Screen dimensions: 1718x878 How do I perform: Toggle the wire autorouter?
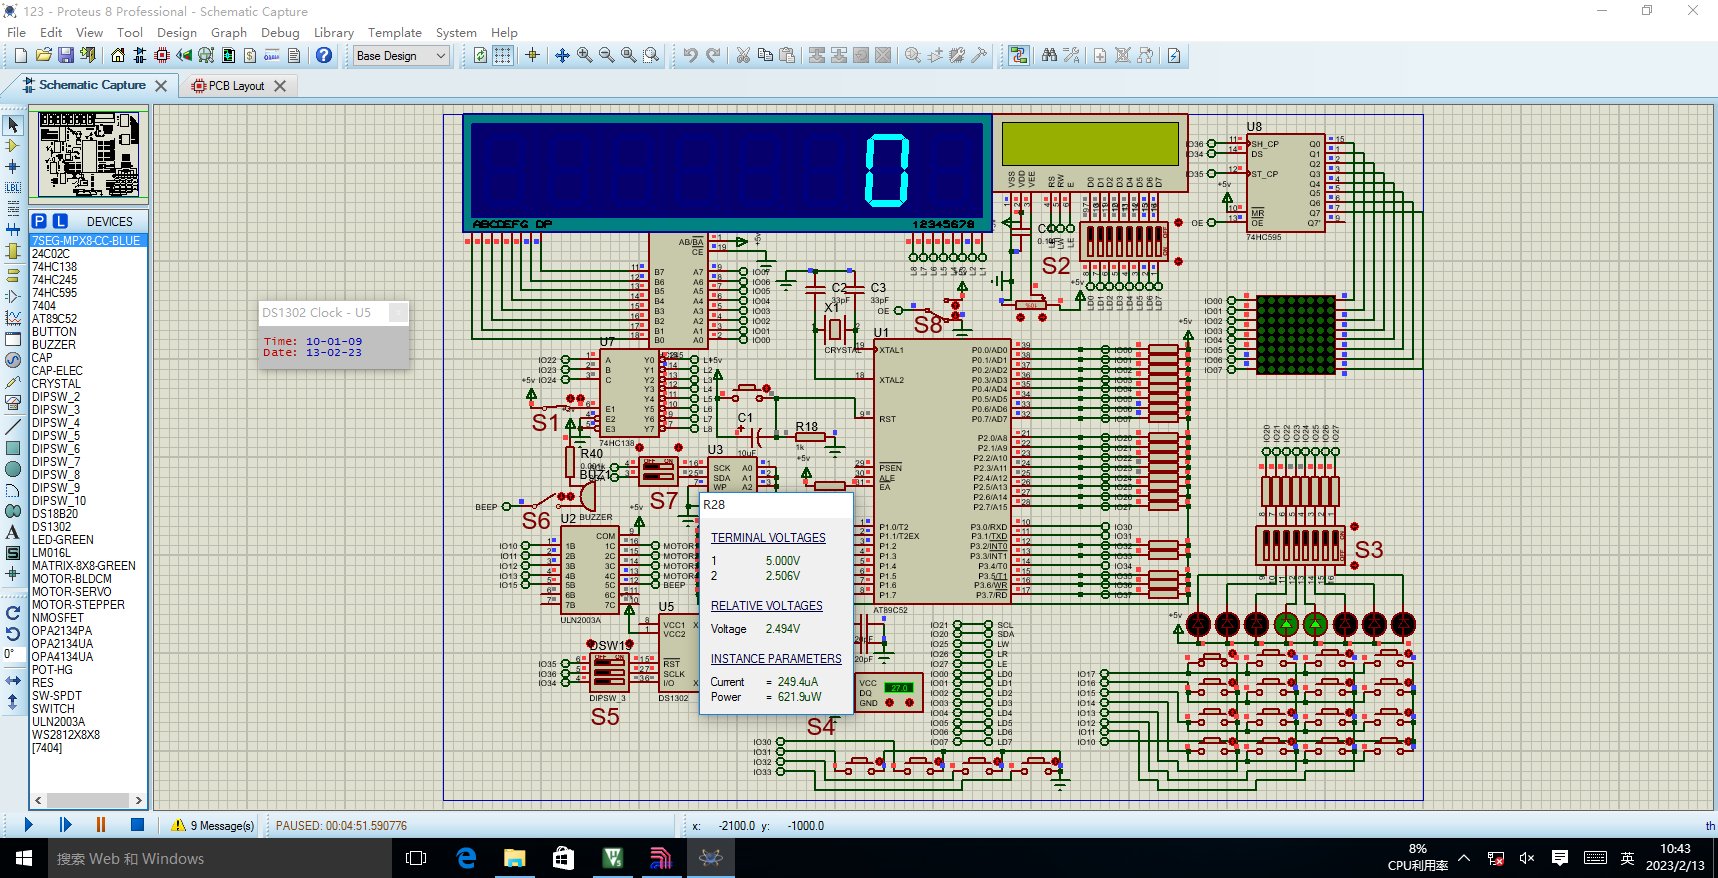[x=1018, y=56]
